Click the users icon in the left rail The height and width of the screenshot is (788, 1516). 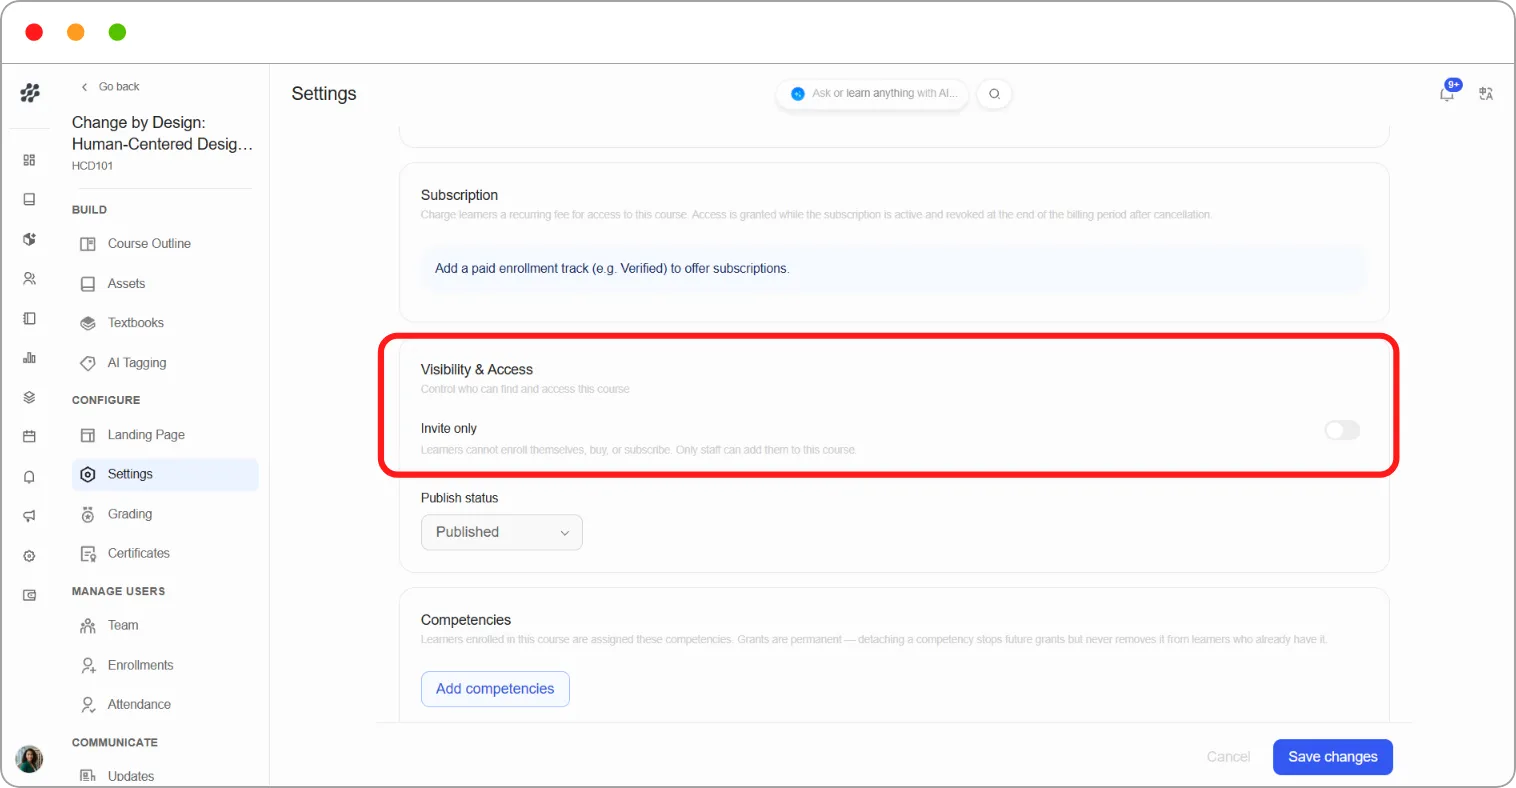[x=29, y=279]
